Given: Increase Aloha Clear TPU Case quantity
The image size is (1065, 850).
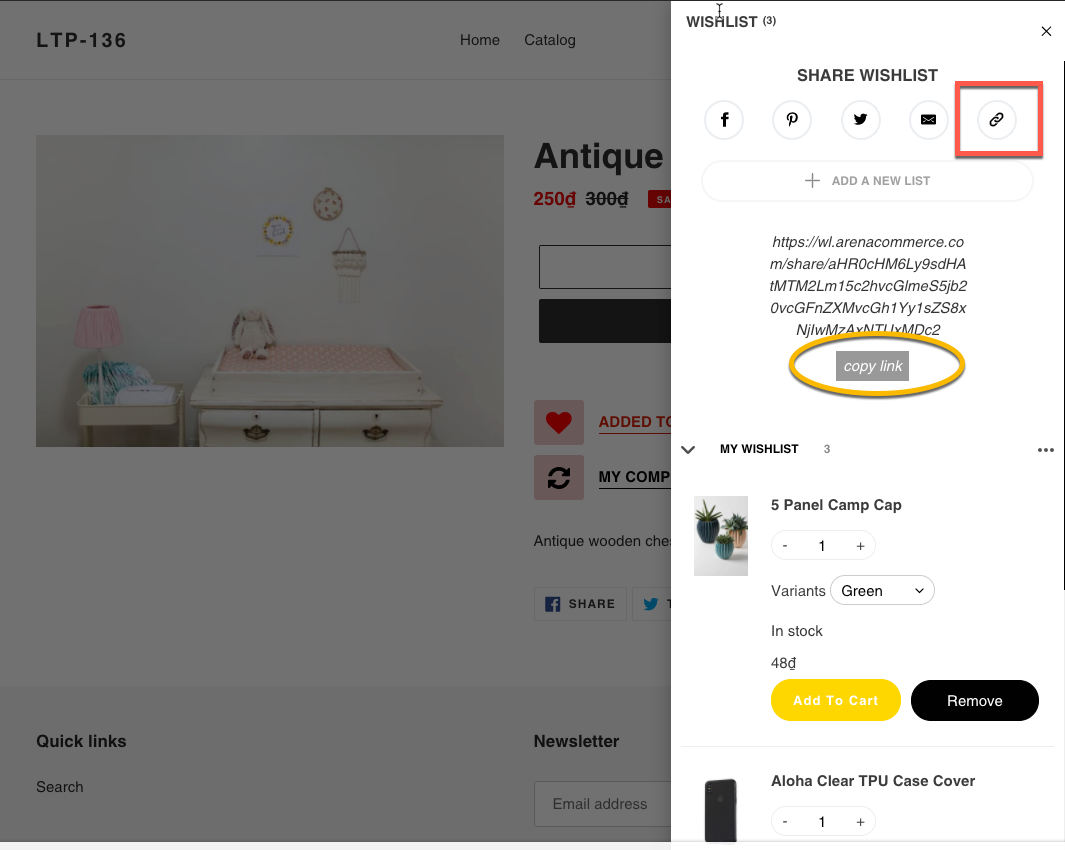Looking at the screenshot, I should pos(860,822).
